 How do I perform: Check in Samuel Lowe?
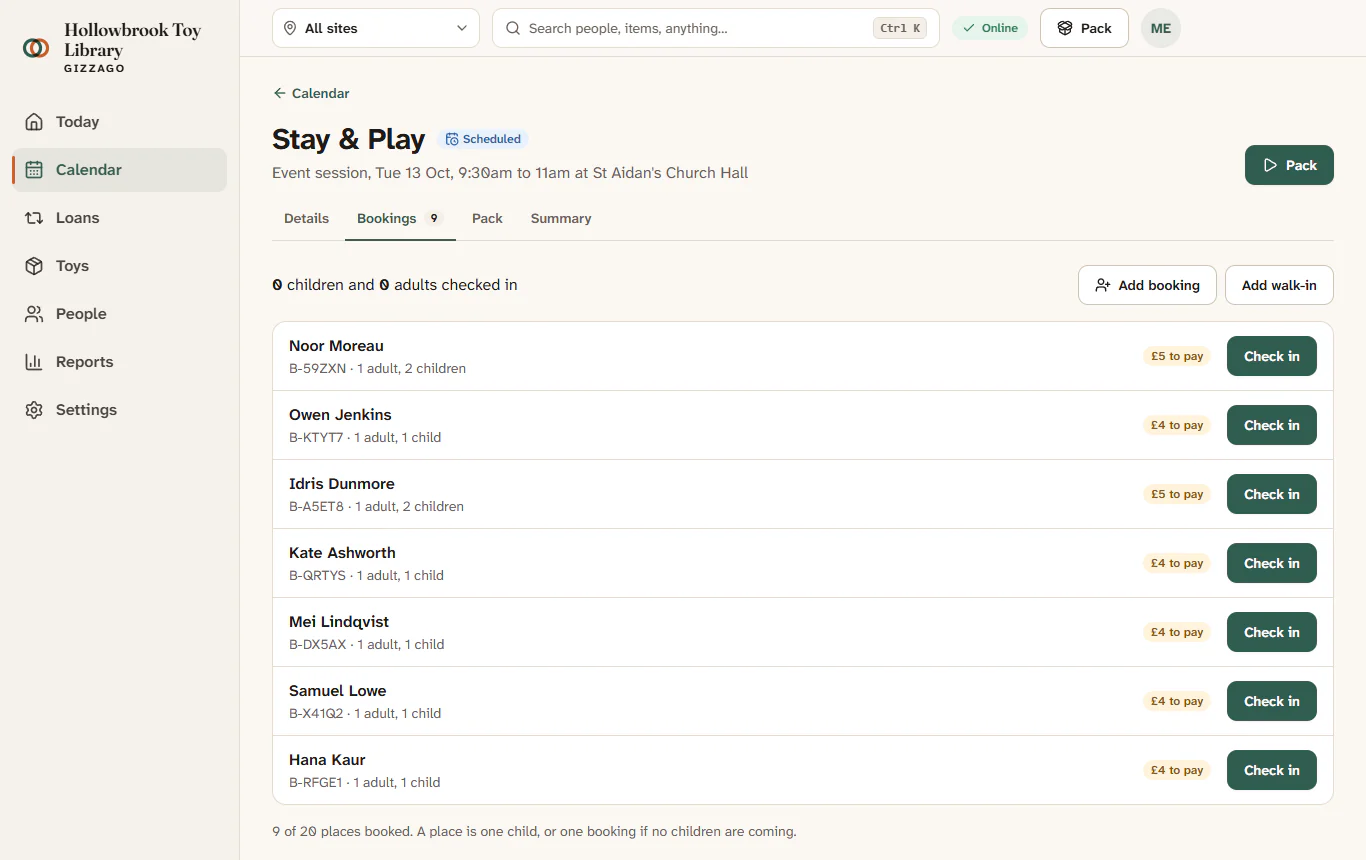coord(1272,701)
